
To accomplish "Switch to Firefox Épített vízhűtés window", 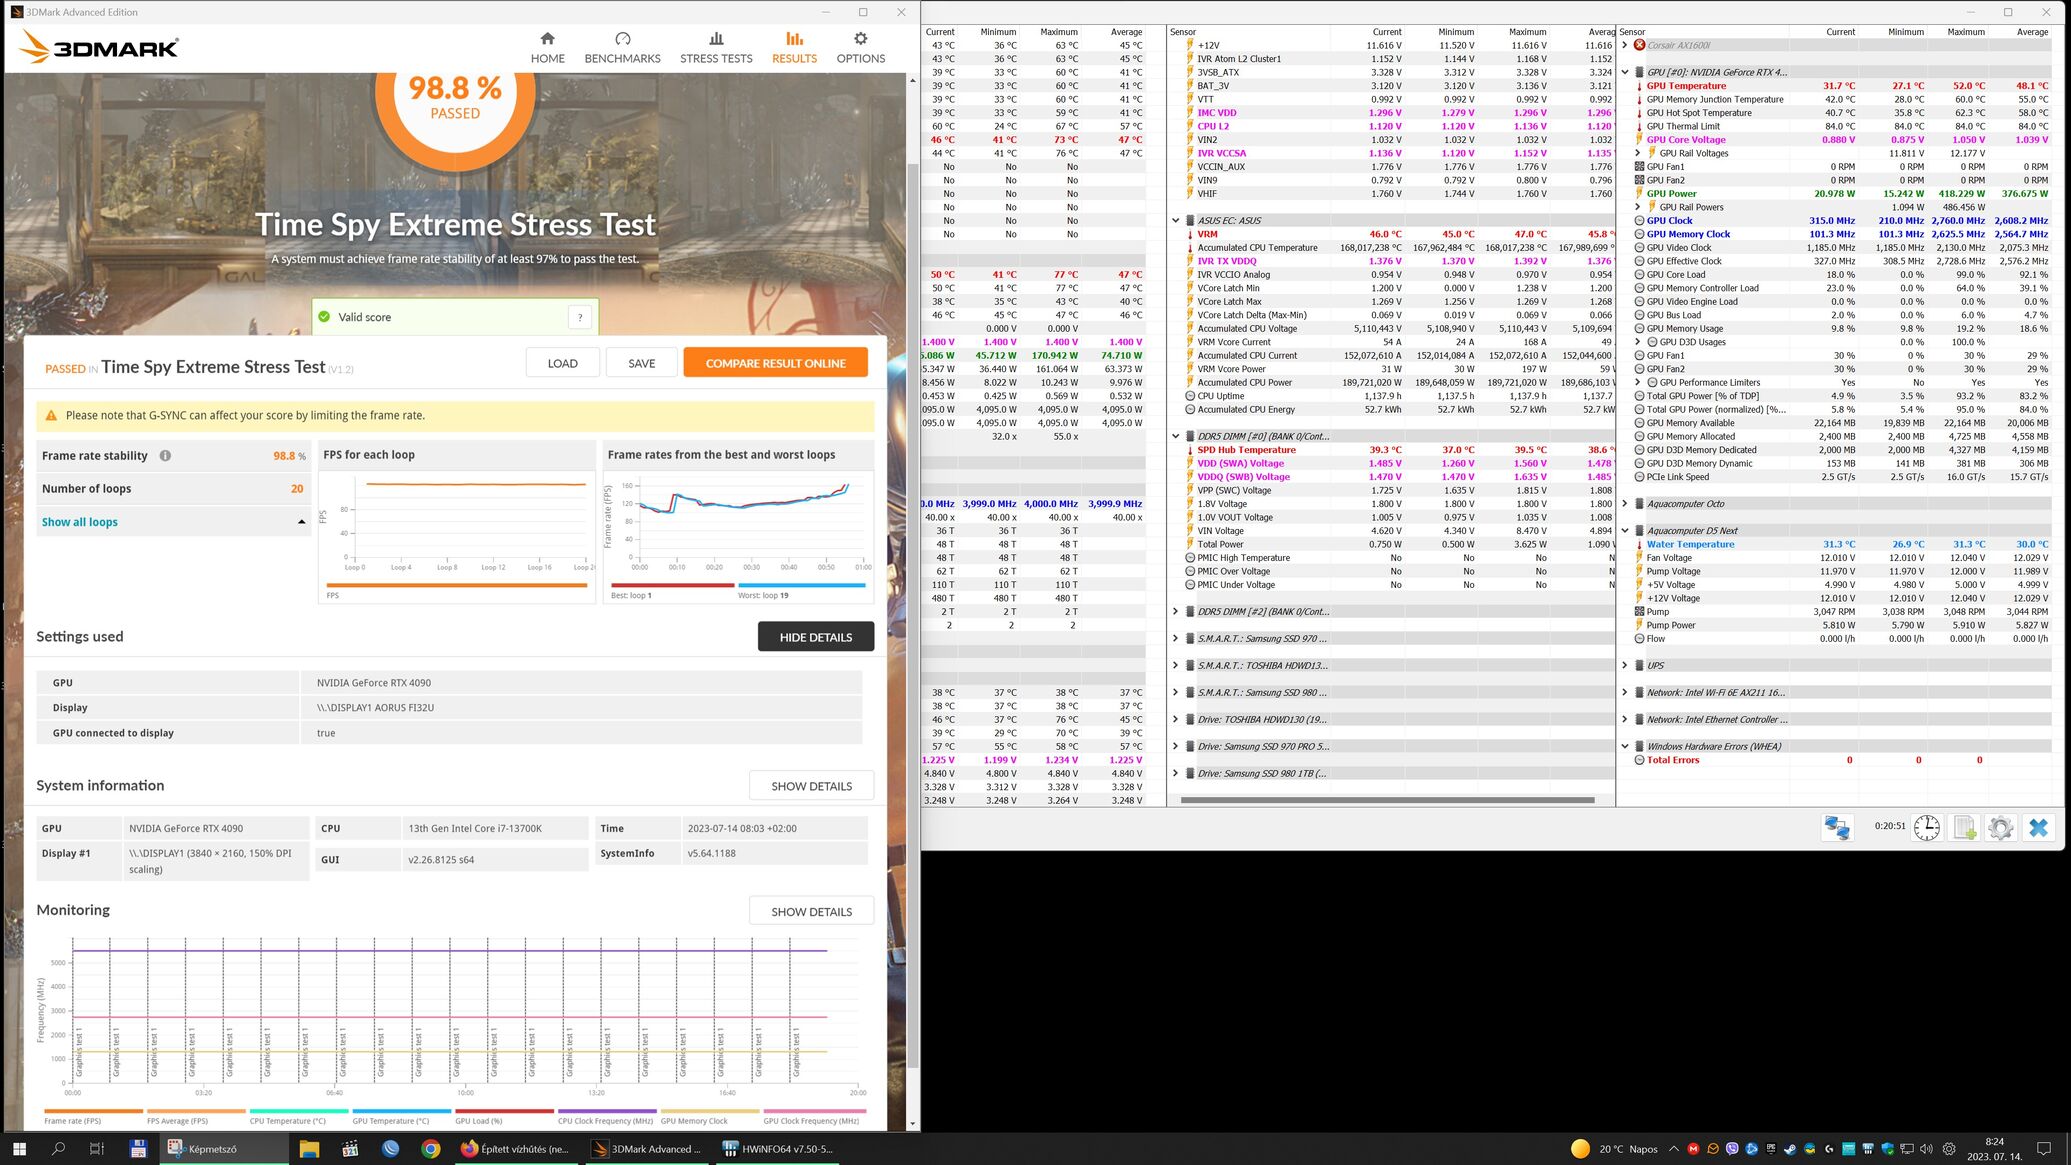I will click(516, 1149).
